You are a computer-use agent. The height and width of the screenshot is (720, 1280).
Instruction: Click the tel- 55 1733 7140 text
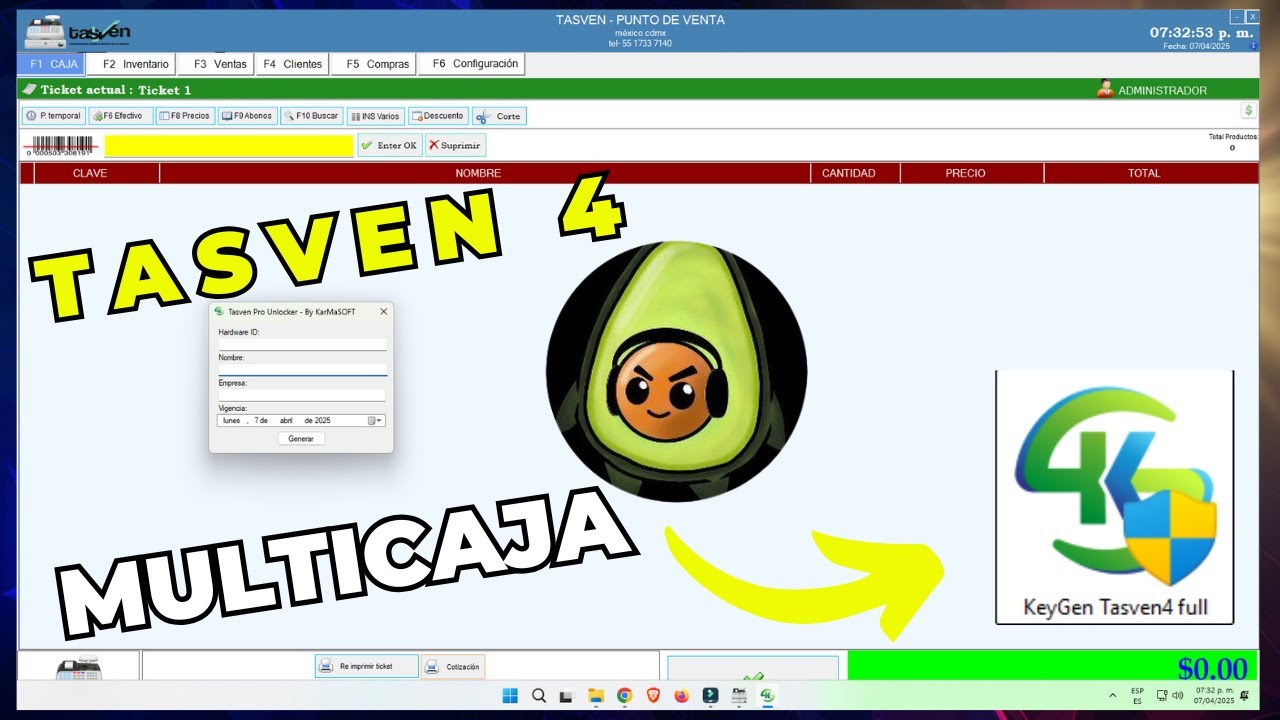(x=640, y=43)
